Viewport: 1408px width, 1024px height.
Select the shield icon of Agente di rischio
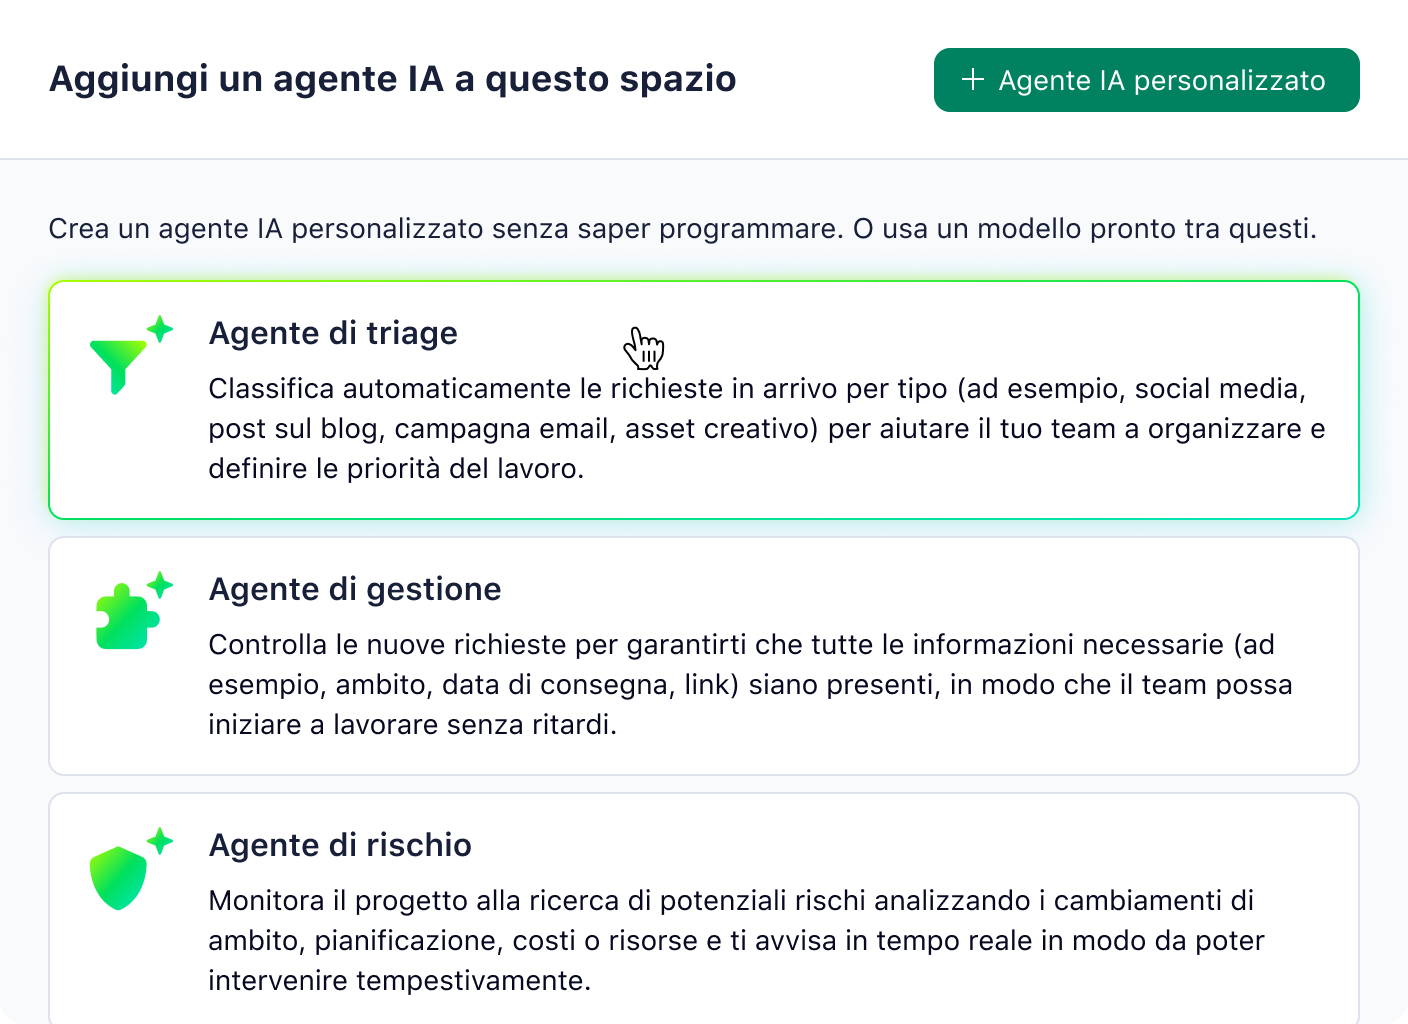pyautogui.click(x=119, y=875)
